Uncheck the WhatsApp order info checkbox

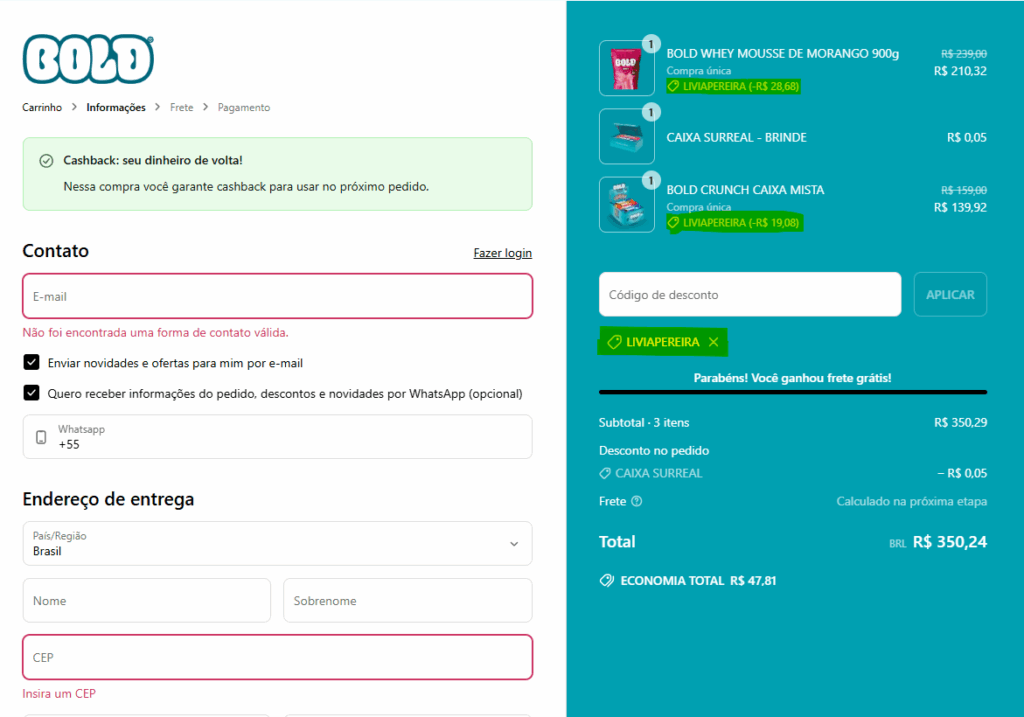point(32,393)
